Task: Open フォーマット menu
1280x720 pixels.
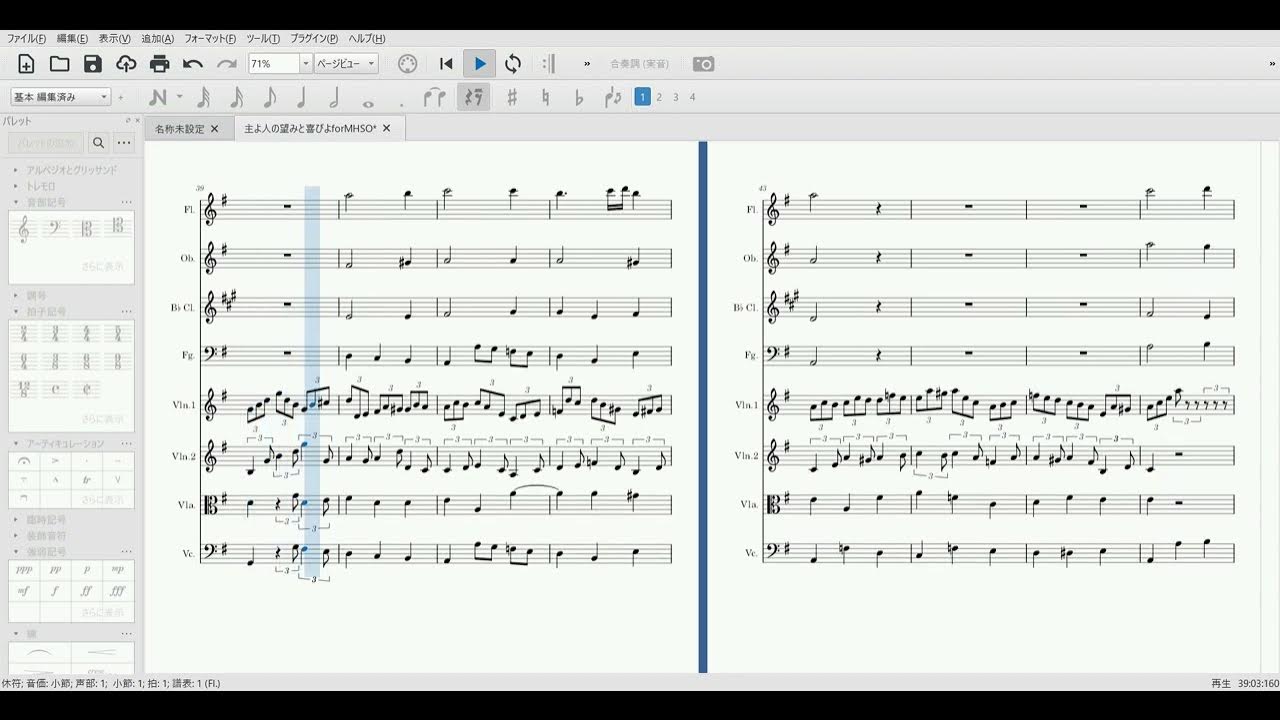Action: (210, 38)
